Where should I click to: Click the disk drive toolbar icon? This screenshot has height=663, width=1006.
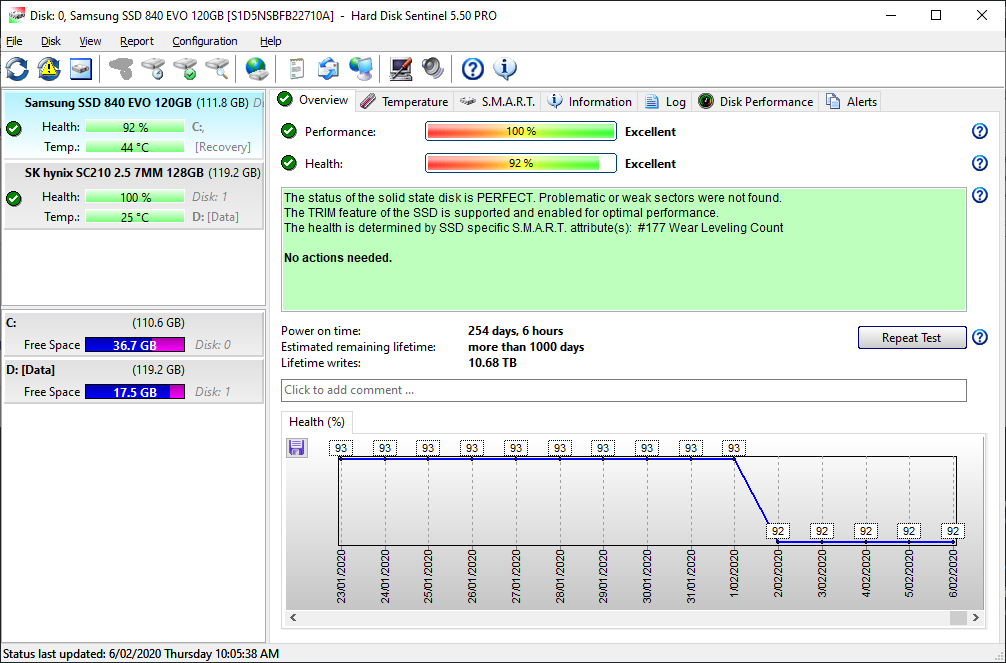point(81,69)
